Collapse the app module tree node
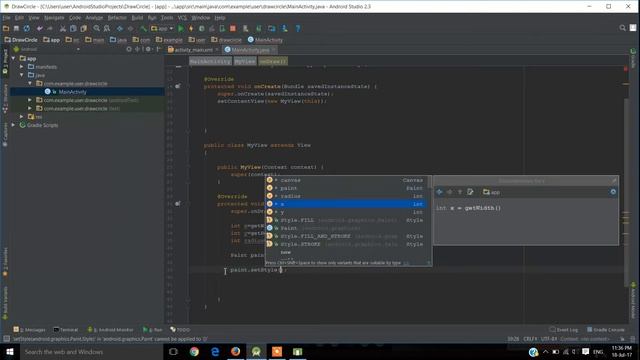 click(x=13, y=58)
